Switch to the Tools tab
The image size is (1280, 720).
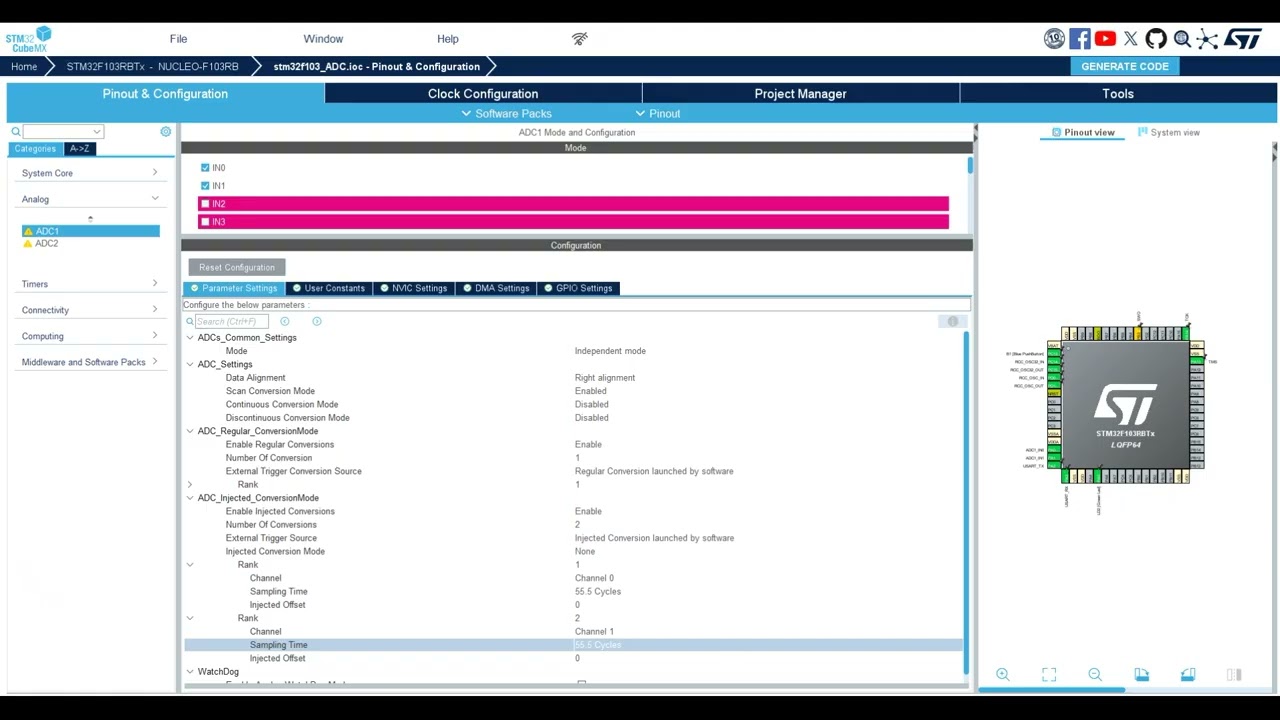[x=1118, y=94]
